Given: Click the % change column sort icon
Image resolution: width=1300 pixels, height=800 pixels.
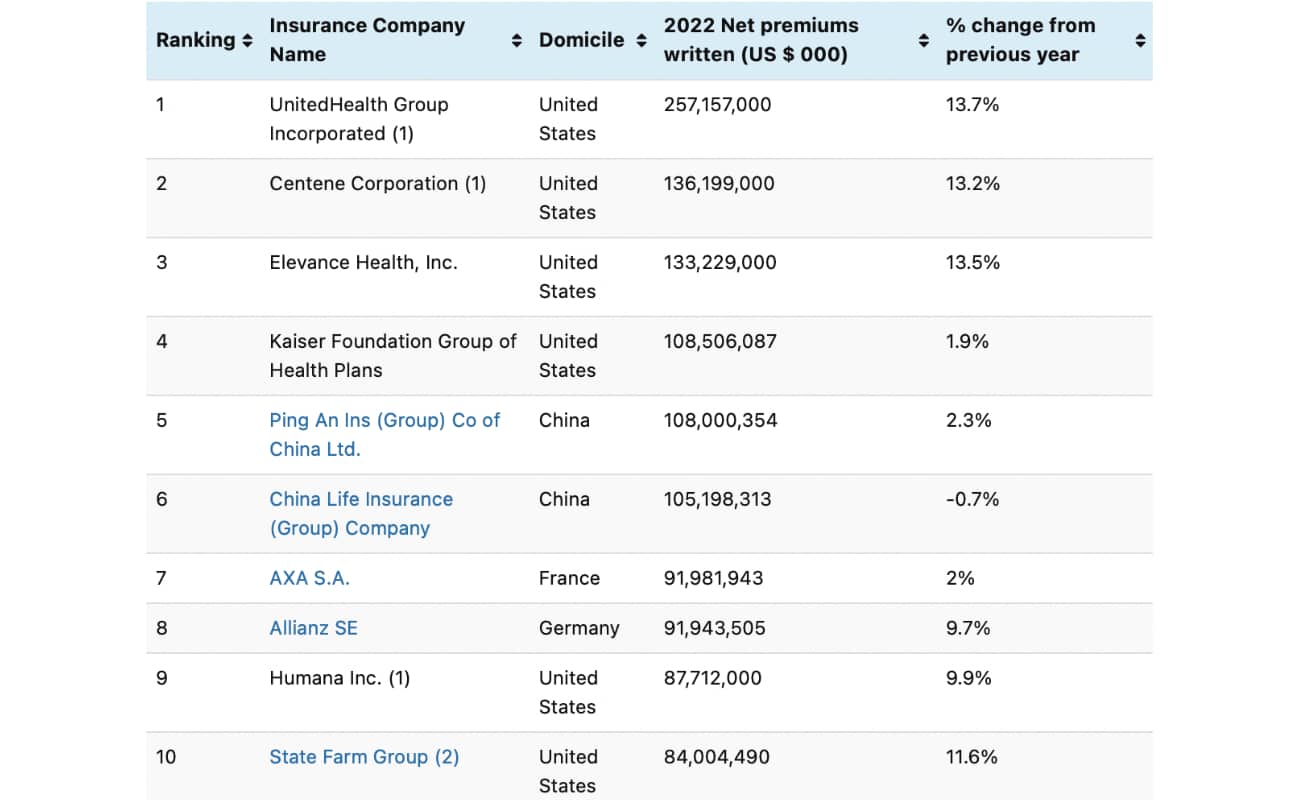Looking at the screenshot, I should tap(1140, 39).
